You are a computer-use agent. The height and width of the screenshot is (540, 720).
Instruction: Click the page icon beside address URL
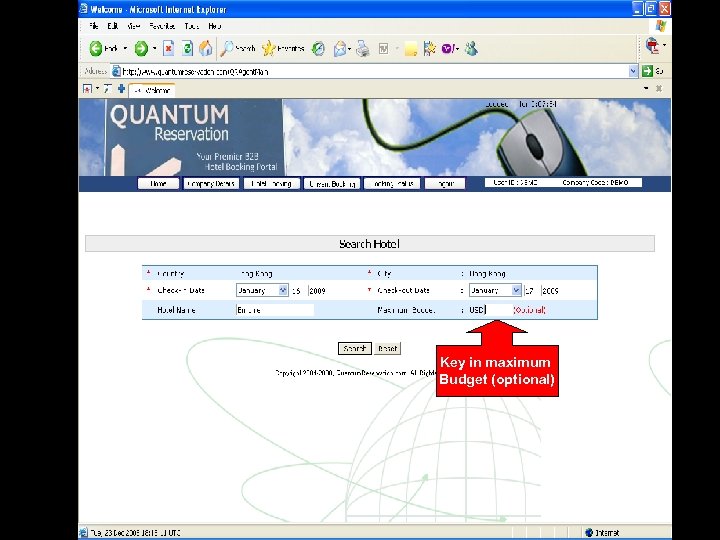[x=117, y=71]
